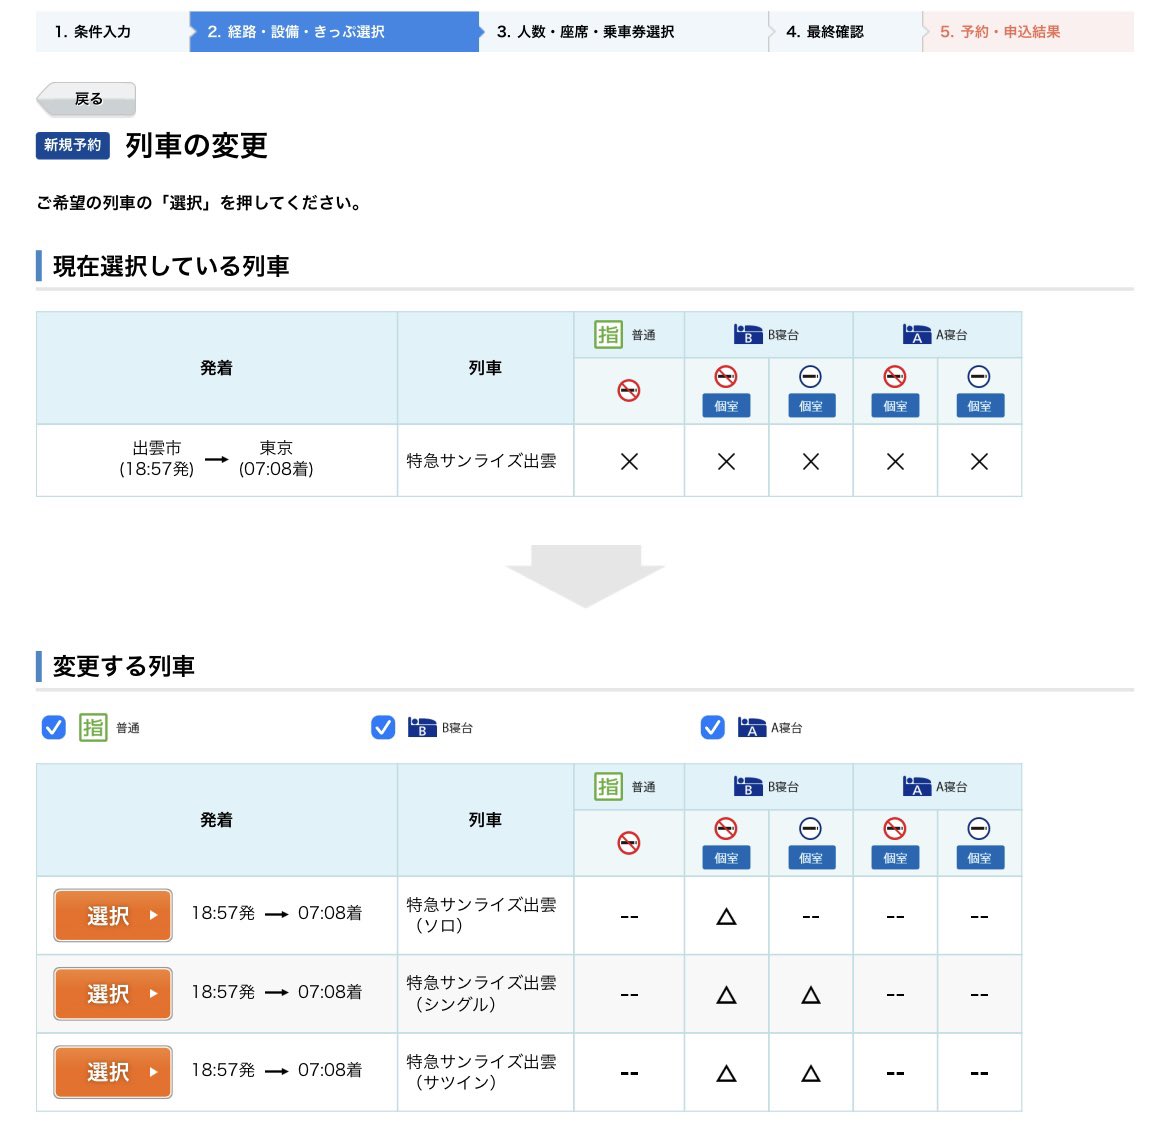Click 指 reserved-seat icon in 変更する列車 table header

608,787
